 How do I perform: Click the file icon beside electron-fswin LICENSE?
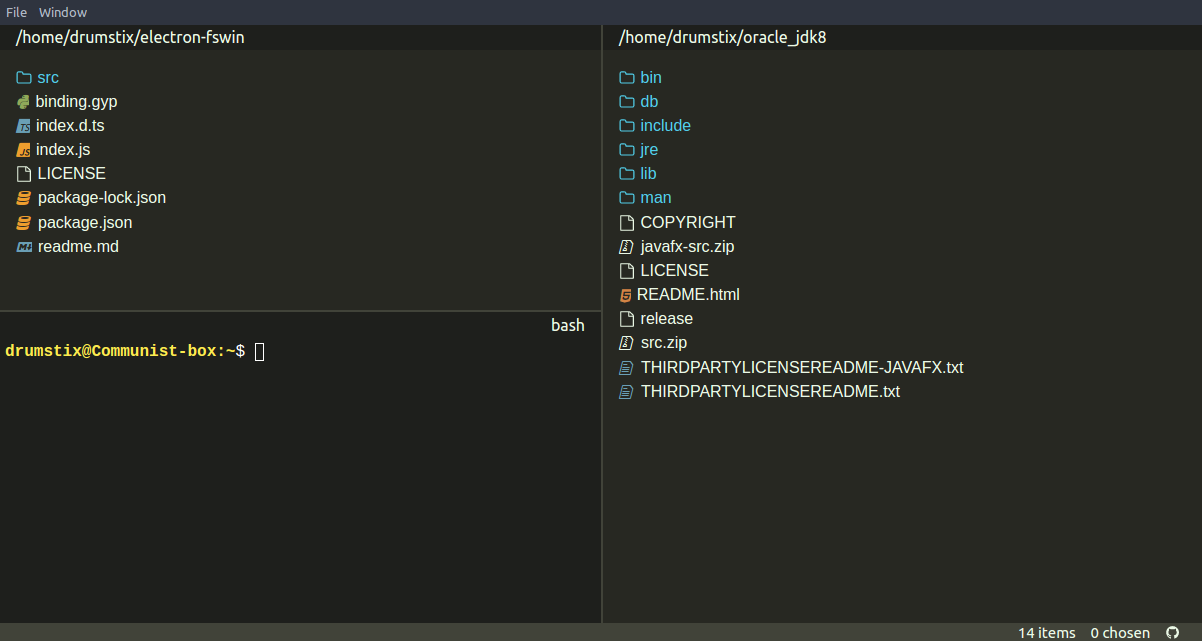pos(24,174)
